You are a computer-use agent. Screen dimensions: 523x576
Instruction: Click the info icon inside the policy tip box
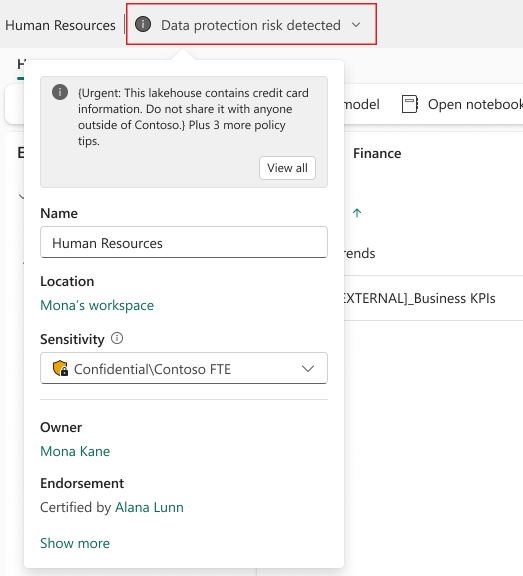(x=60, y=92)
